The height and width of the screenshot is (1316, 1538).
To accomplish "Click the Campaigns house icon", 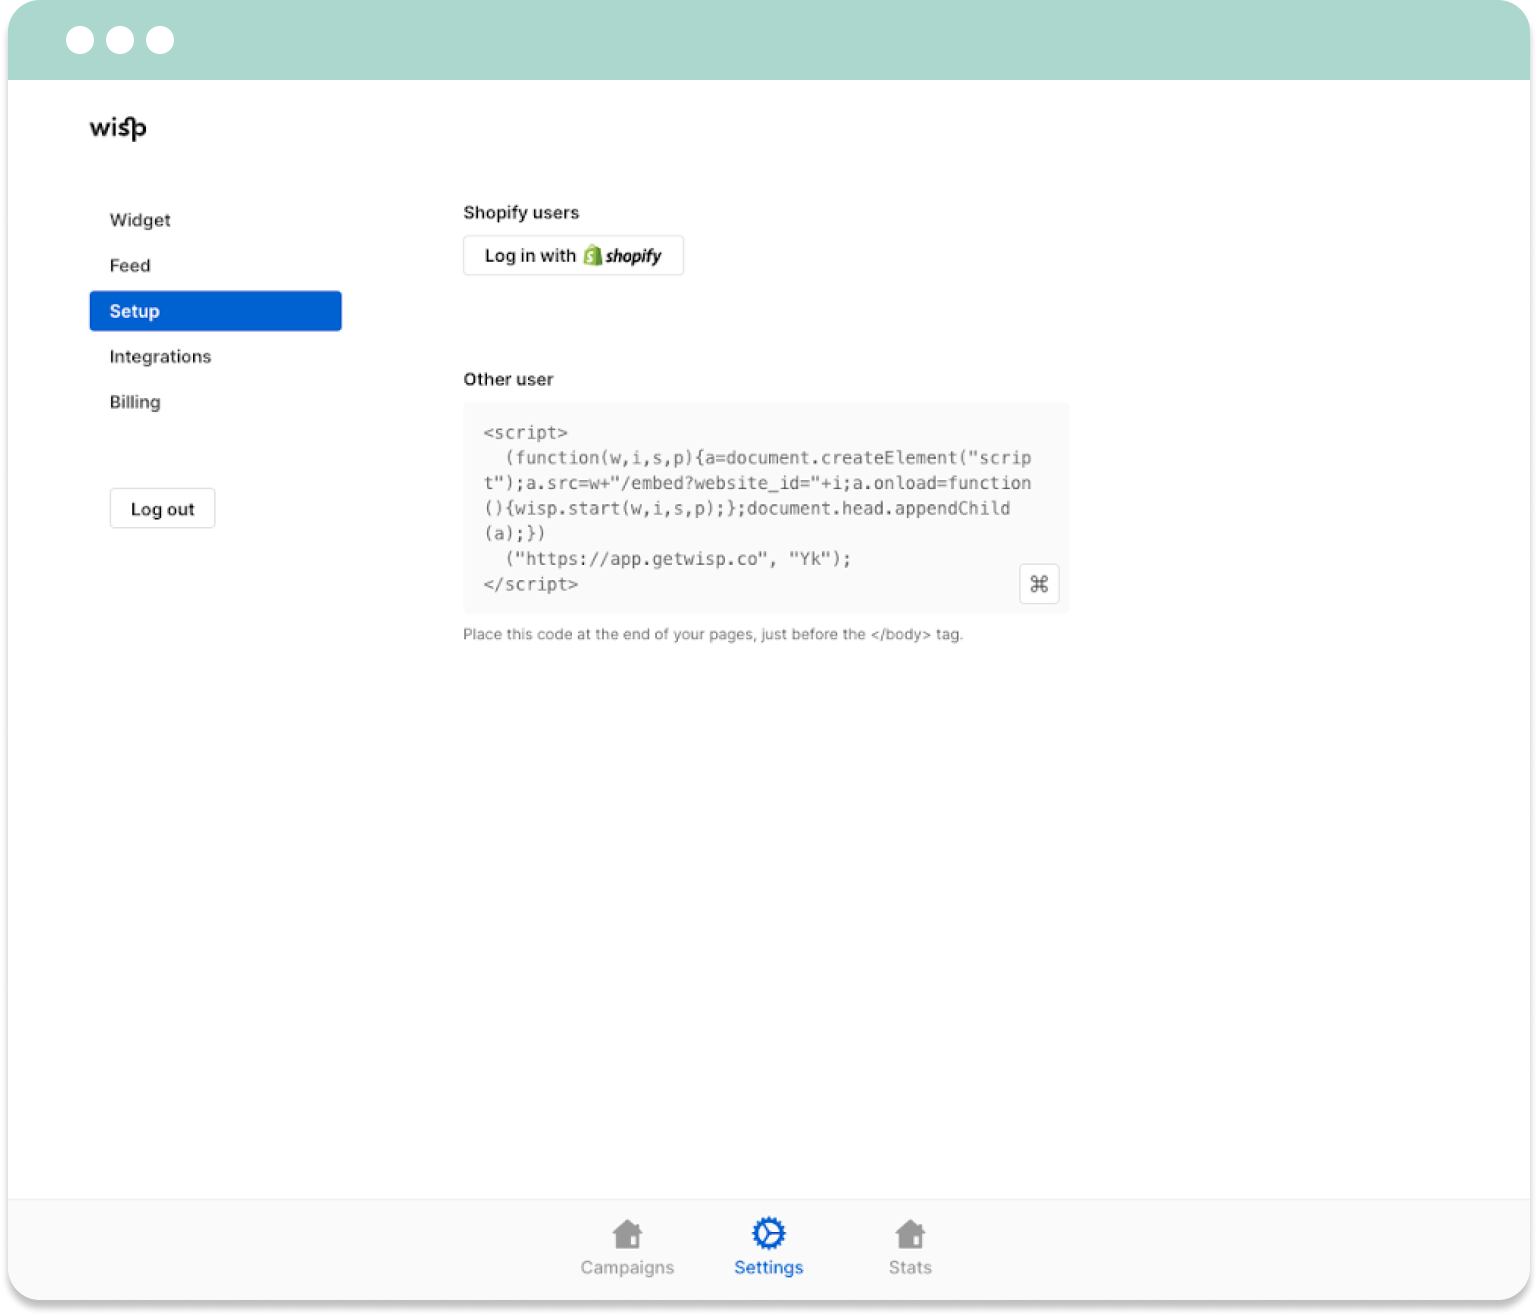I will [627, 1234].
